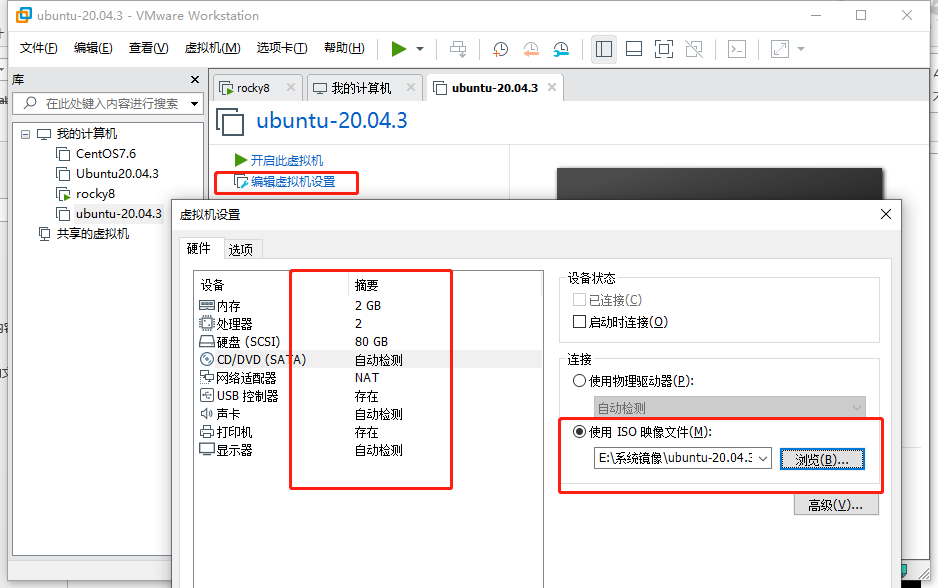
Task: Click the green power-on play toolbar icon
Action: point(398,48)
